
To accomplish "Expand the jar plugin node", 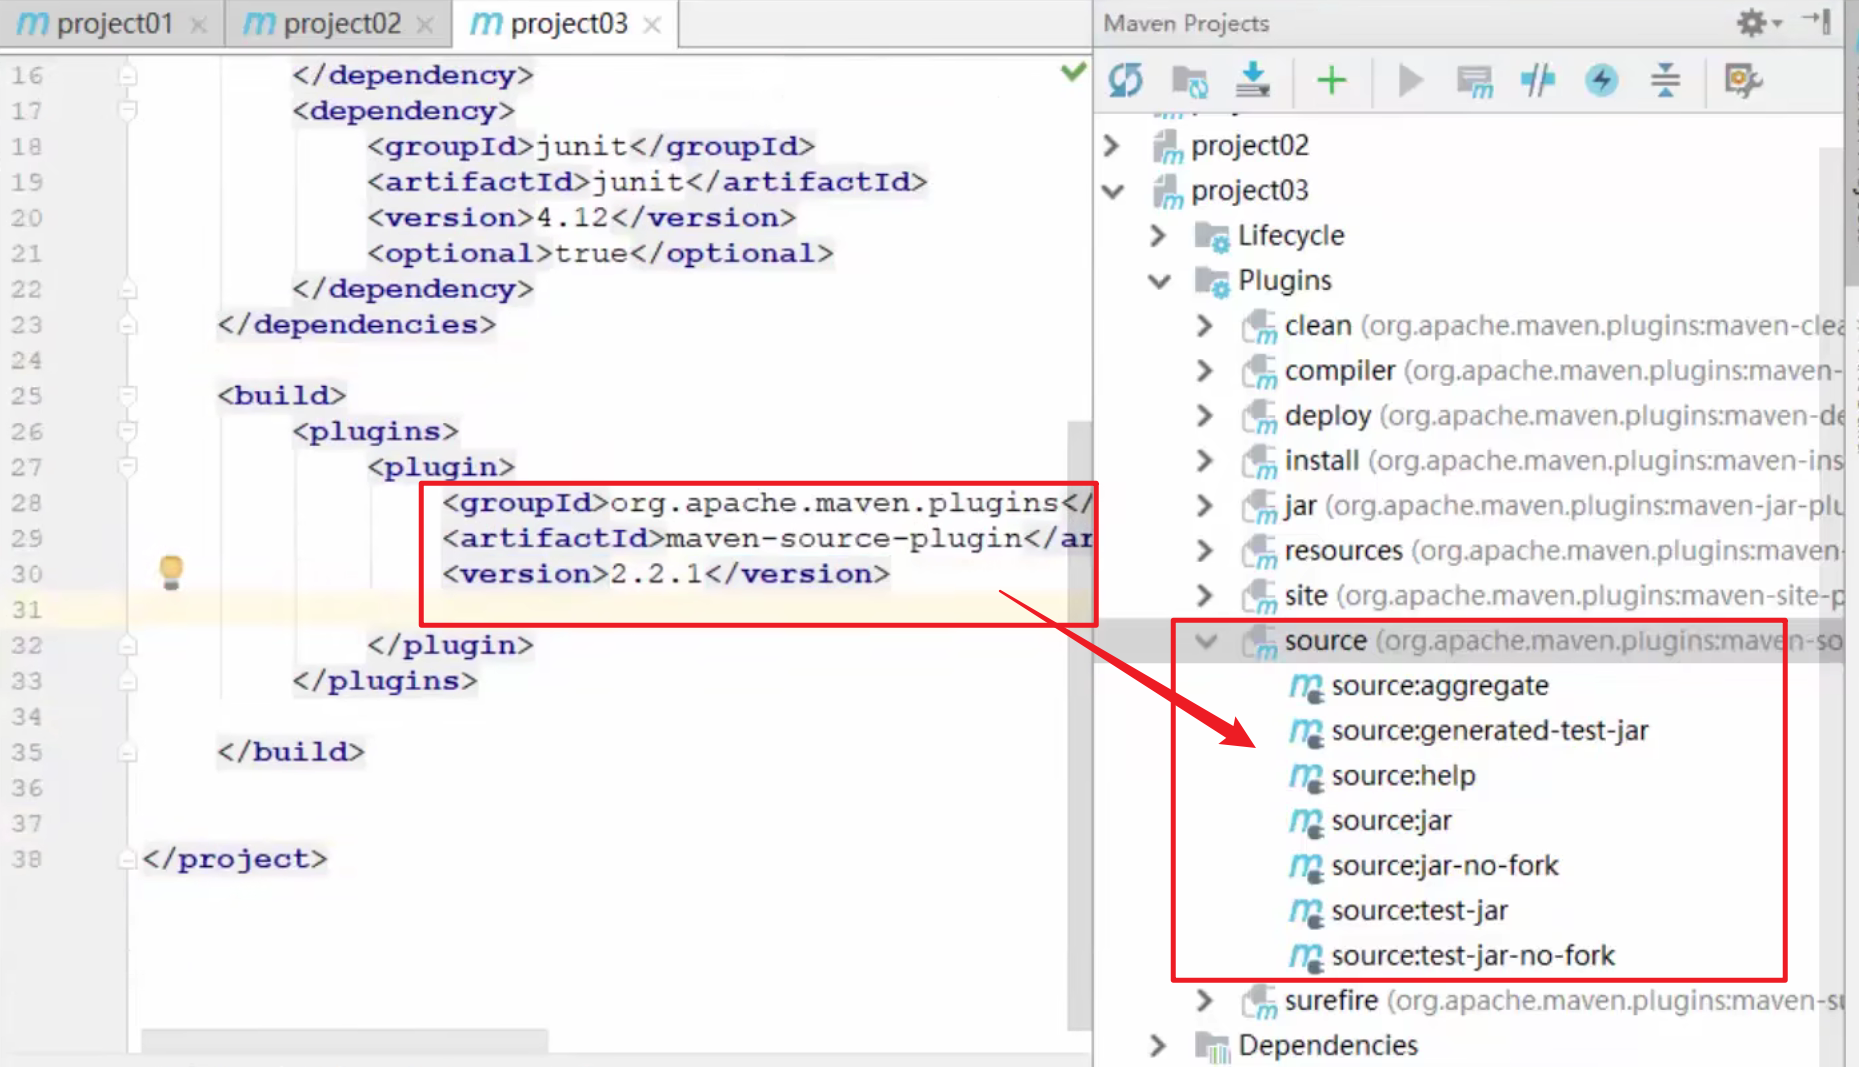I will (x=1205, y=506).
